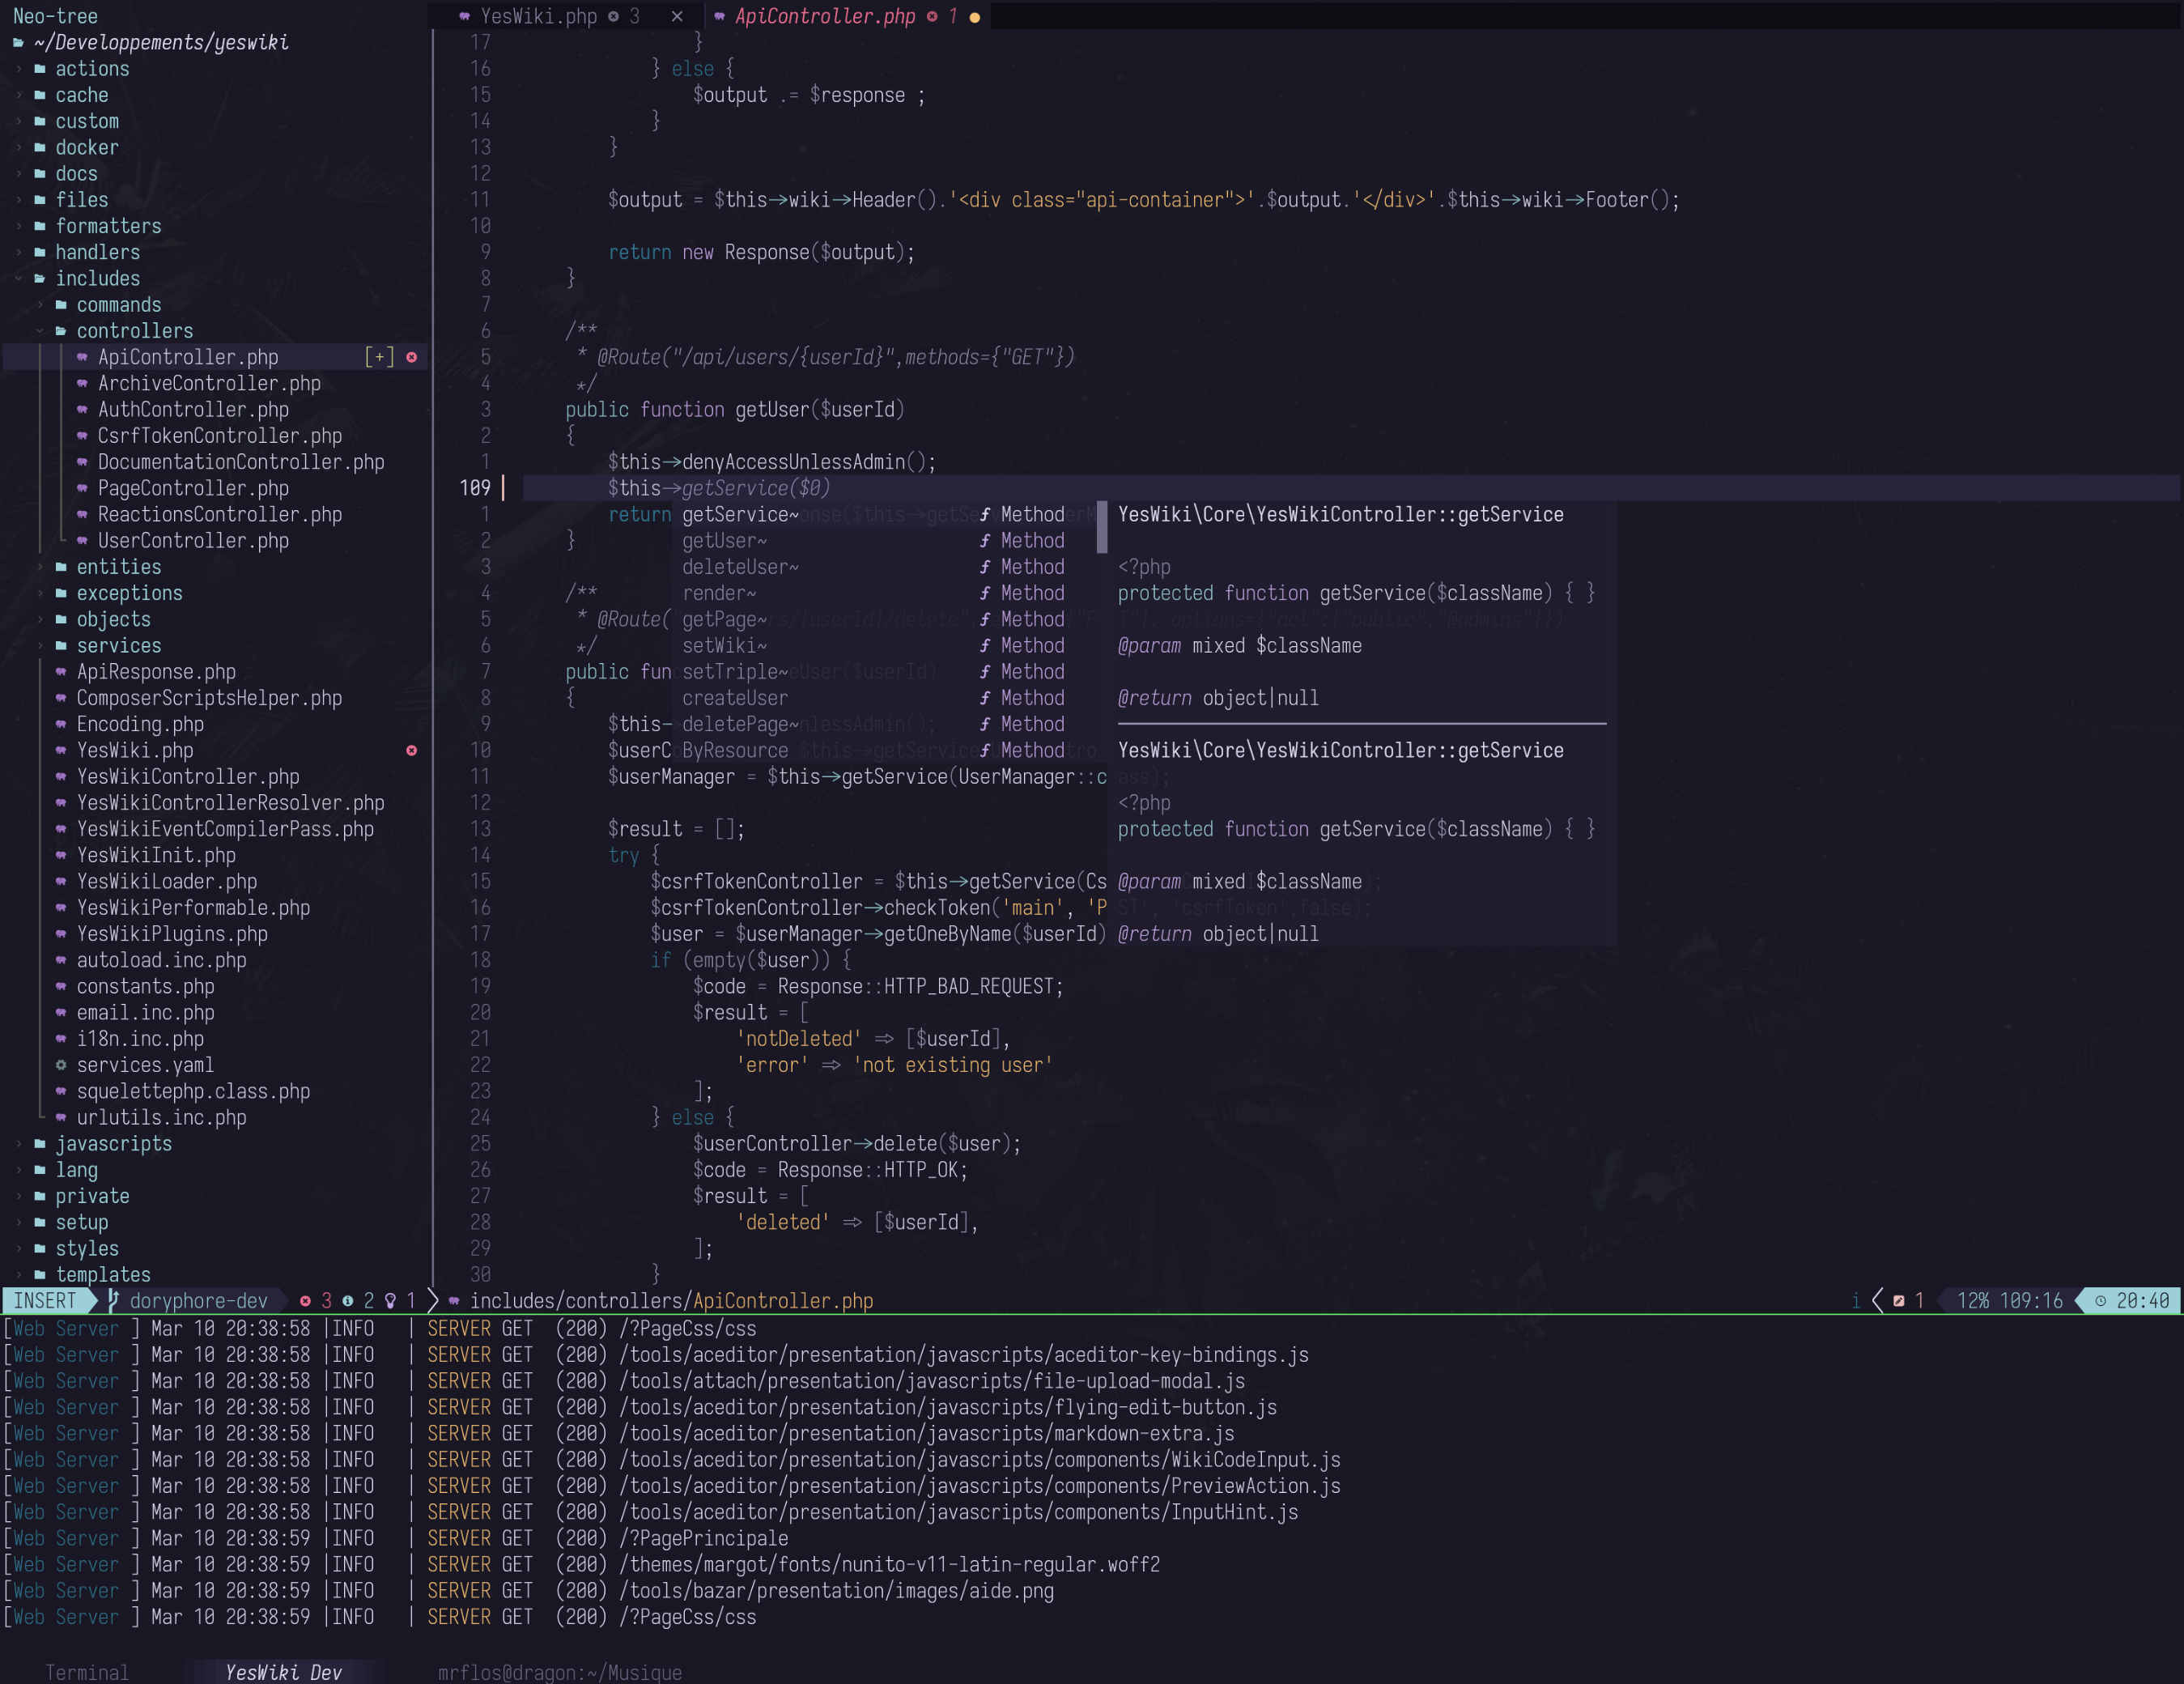This screenshot has width=2184, height=1684.
Task: Click the git branch icon in statusline
Action: click(113, 1300)
